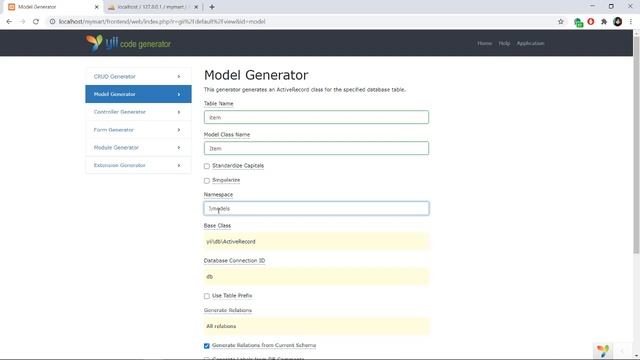Screen dimensions: 640x360
Task: Enable the Use Table Prefix checkbox
Action: (207, 296)
